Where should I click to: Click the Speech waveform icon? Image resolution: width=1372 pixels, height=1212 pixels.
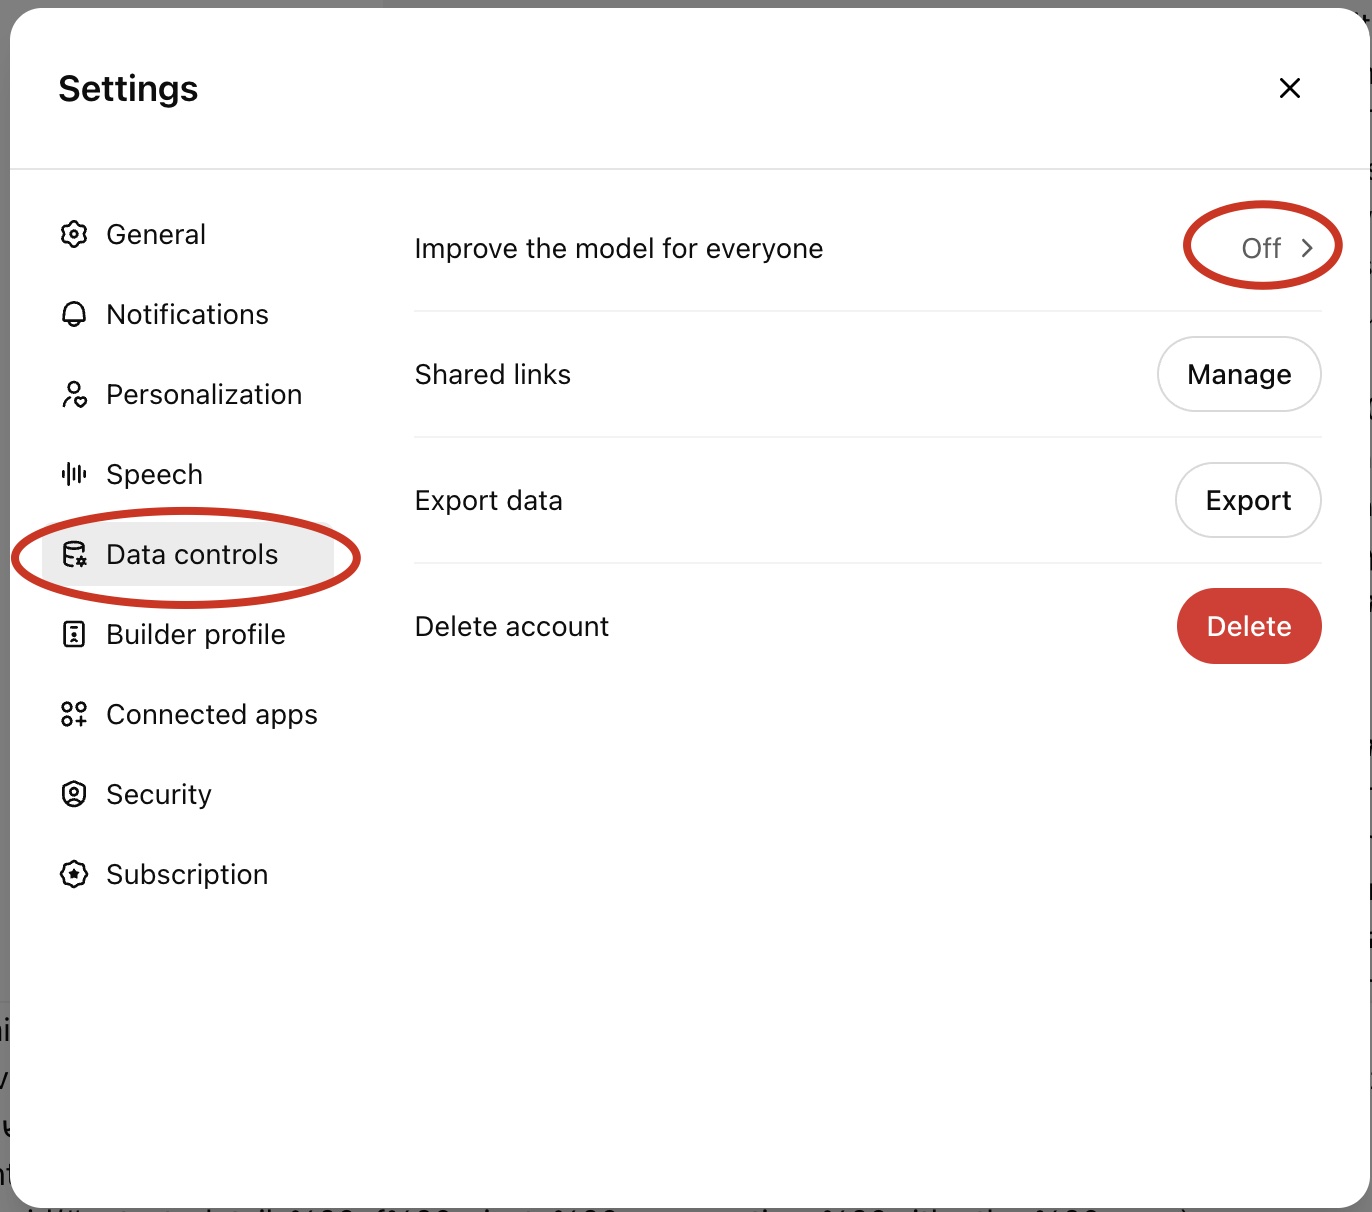(x=74, y=474)
